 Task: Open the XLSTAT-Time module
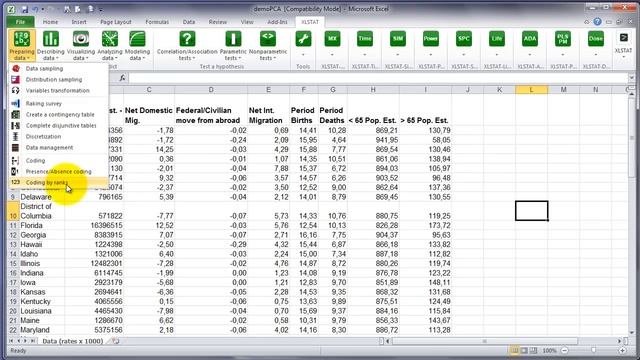[x=364, y=44]
